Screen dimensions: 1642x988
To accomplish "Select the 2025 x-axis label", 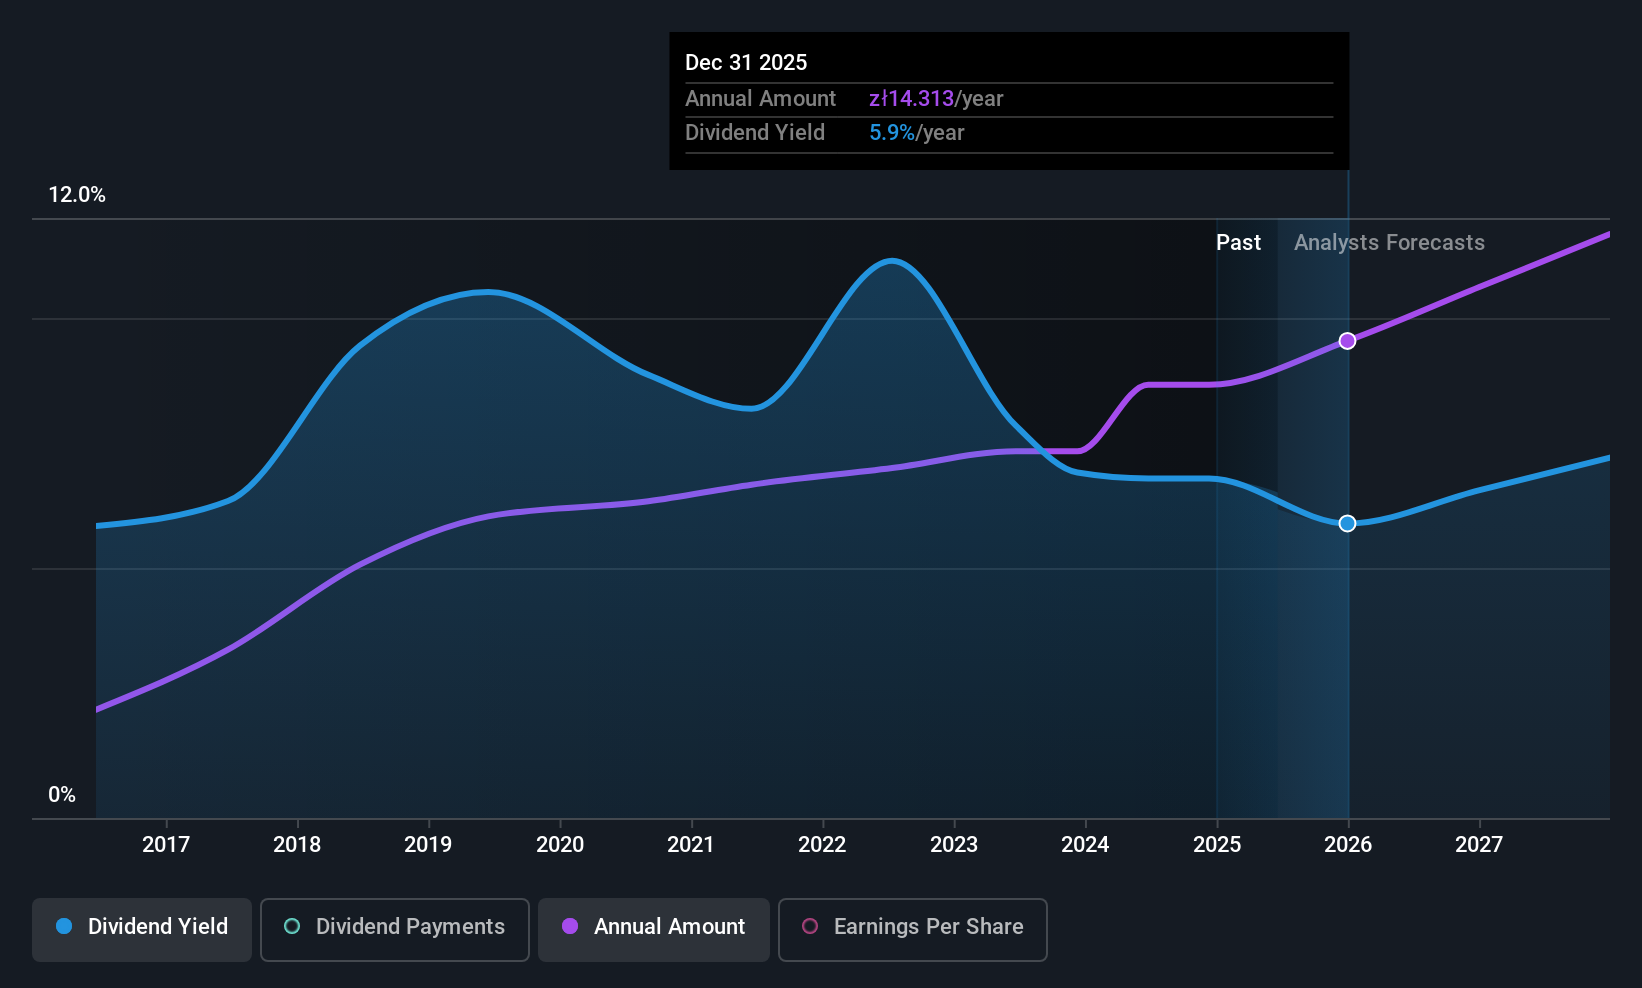I will pyautogui.click(x=1217, y=844).
